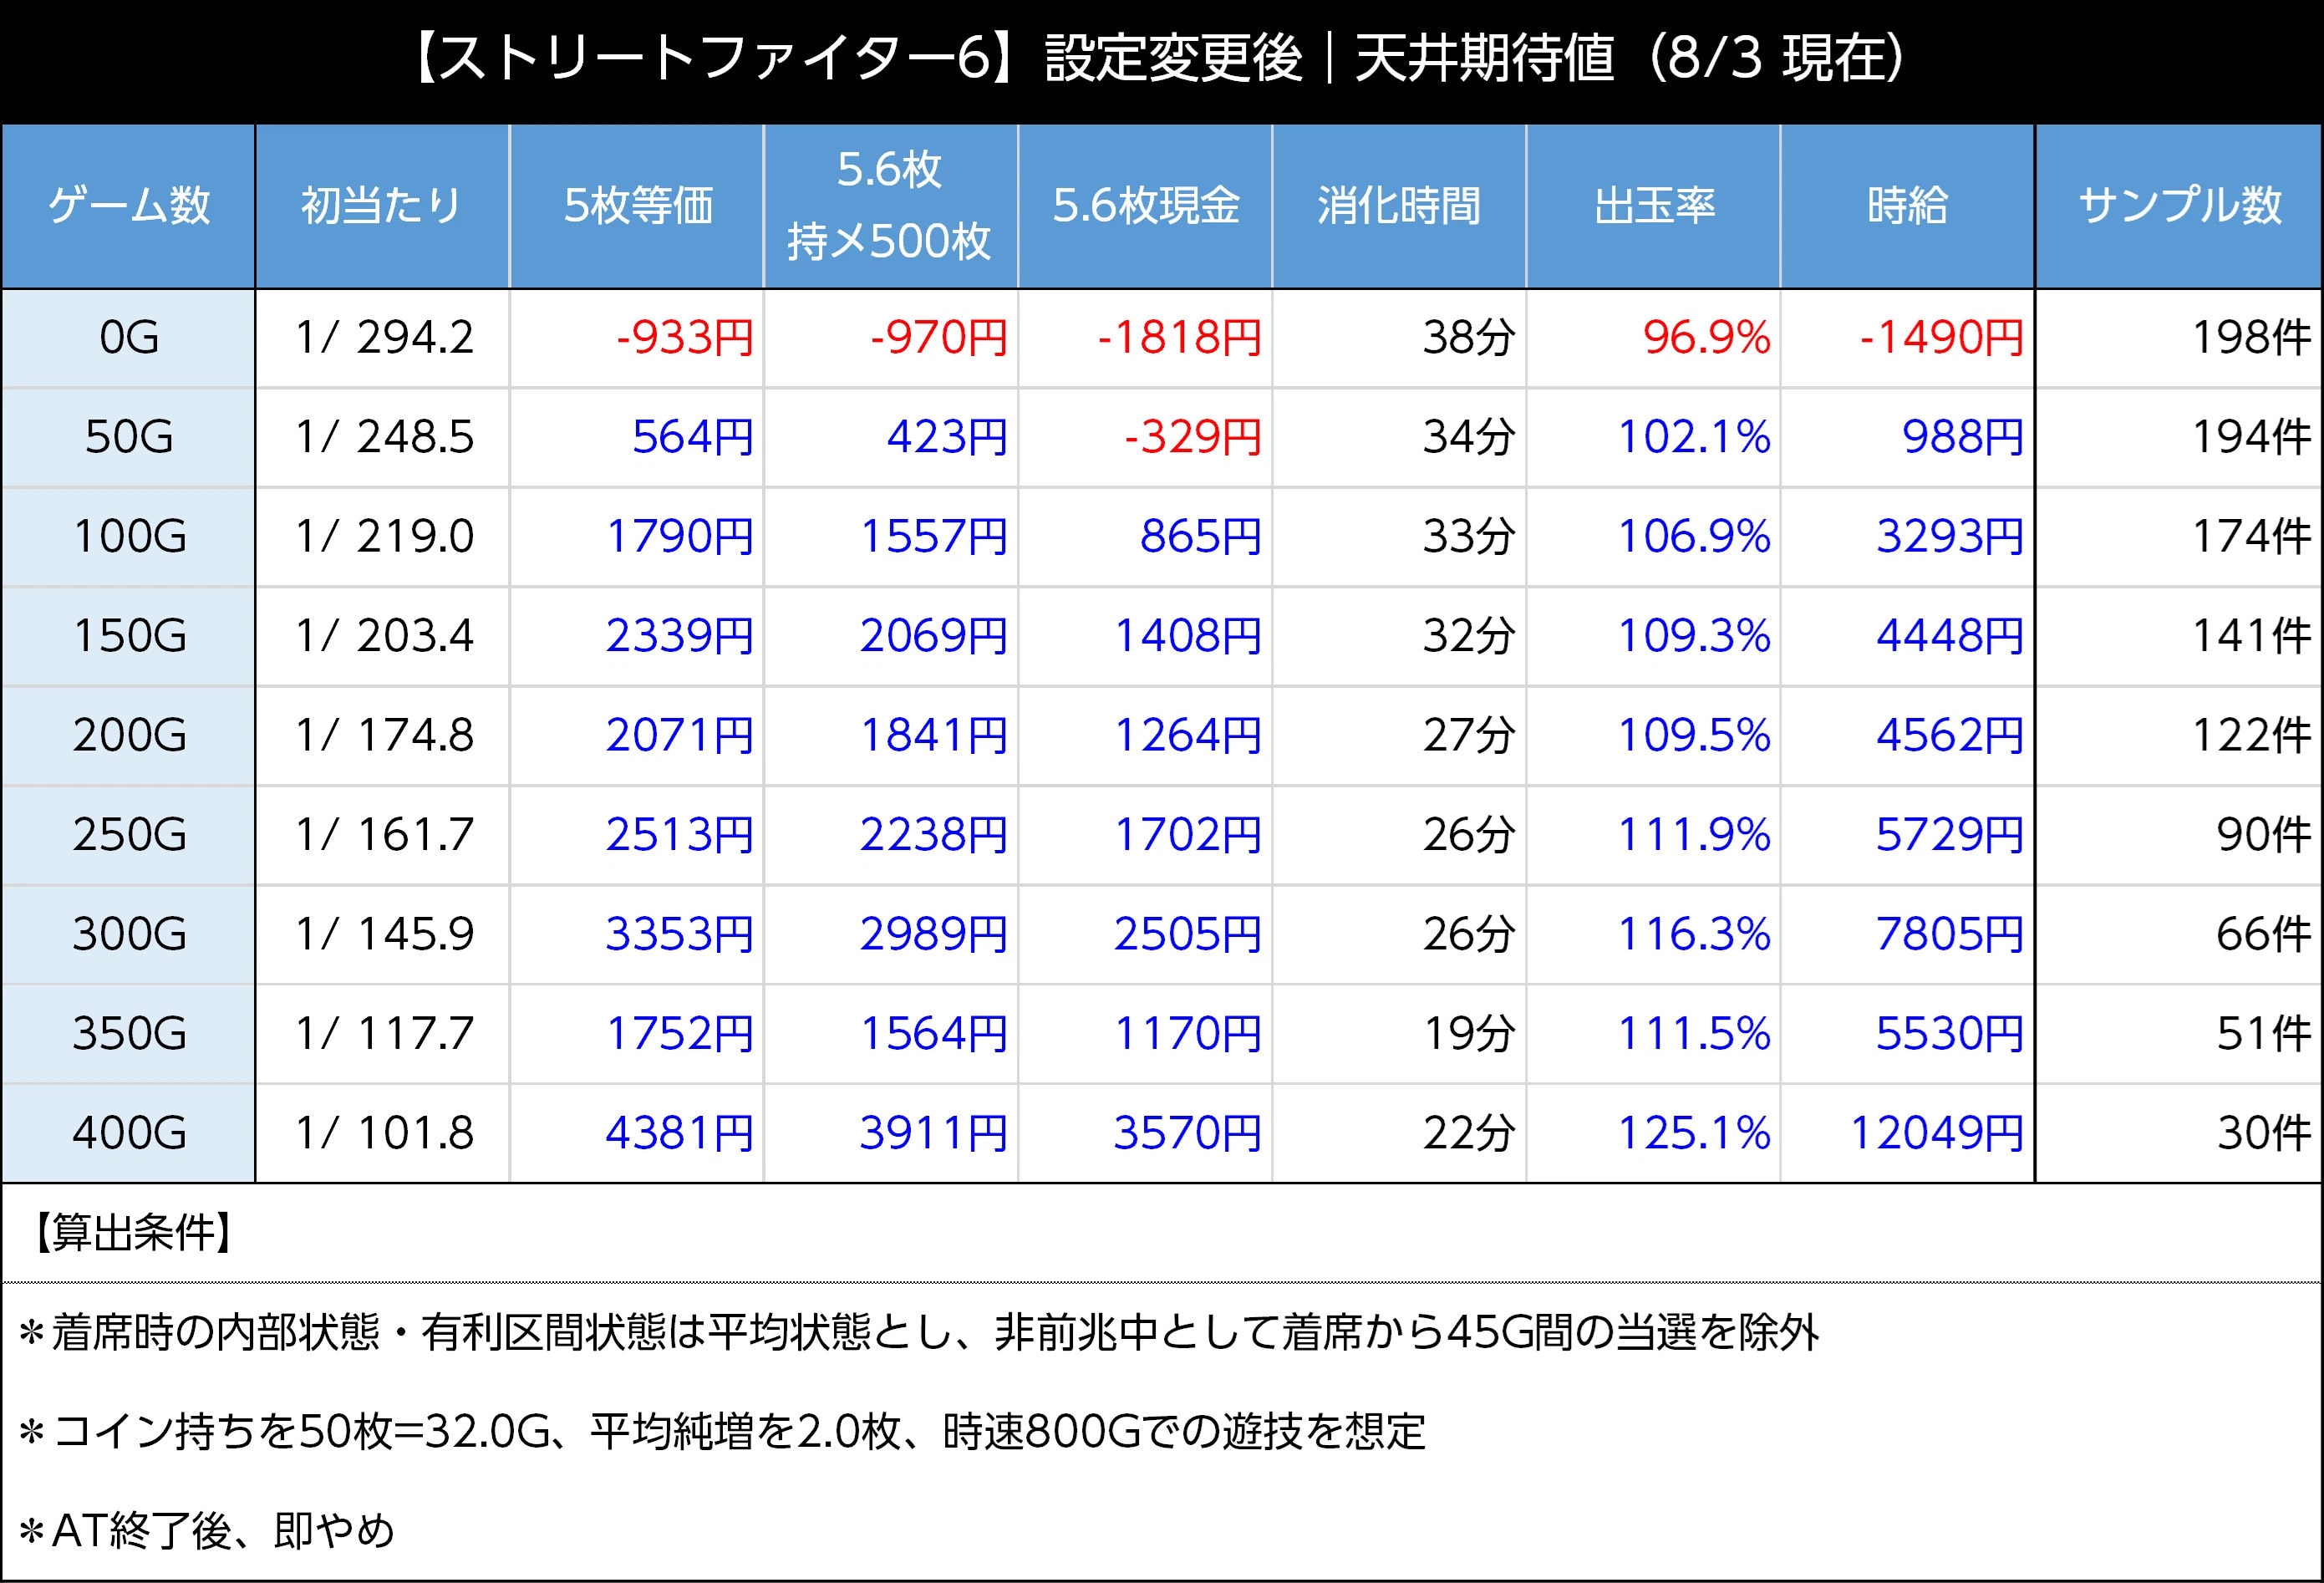Select the サンプル数 column header
Image resolution: width=2324 pixels, height=1583 pixels.
[2180, 206]
